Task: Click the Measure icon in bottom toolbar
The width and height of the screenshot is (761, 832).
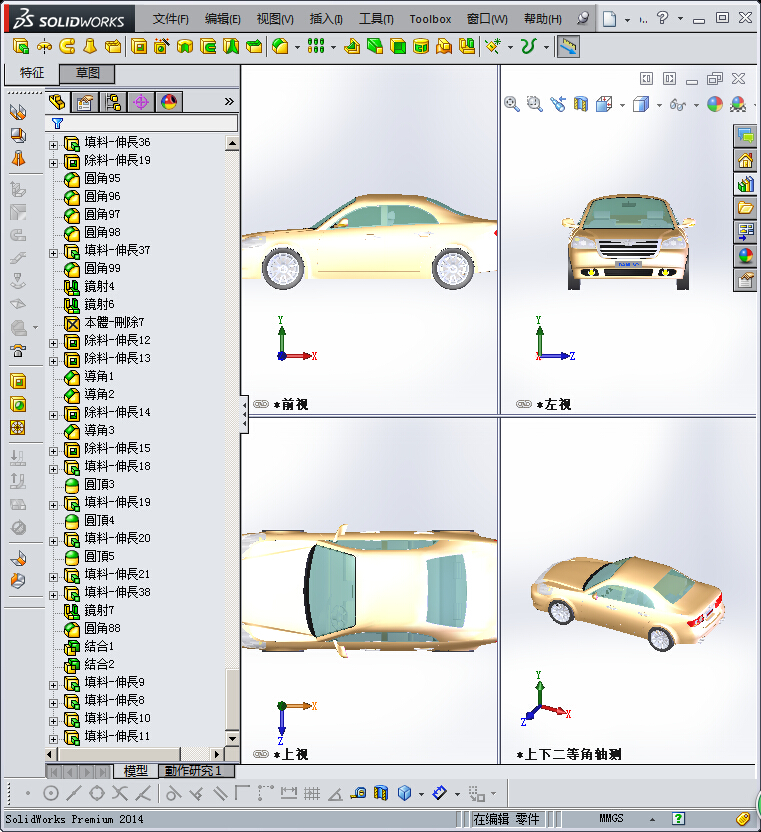Action: click(358, 793)
